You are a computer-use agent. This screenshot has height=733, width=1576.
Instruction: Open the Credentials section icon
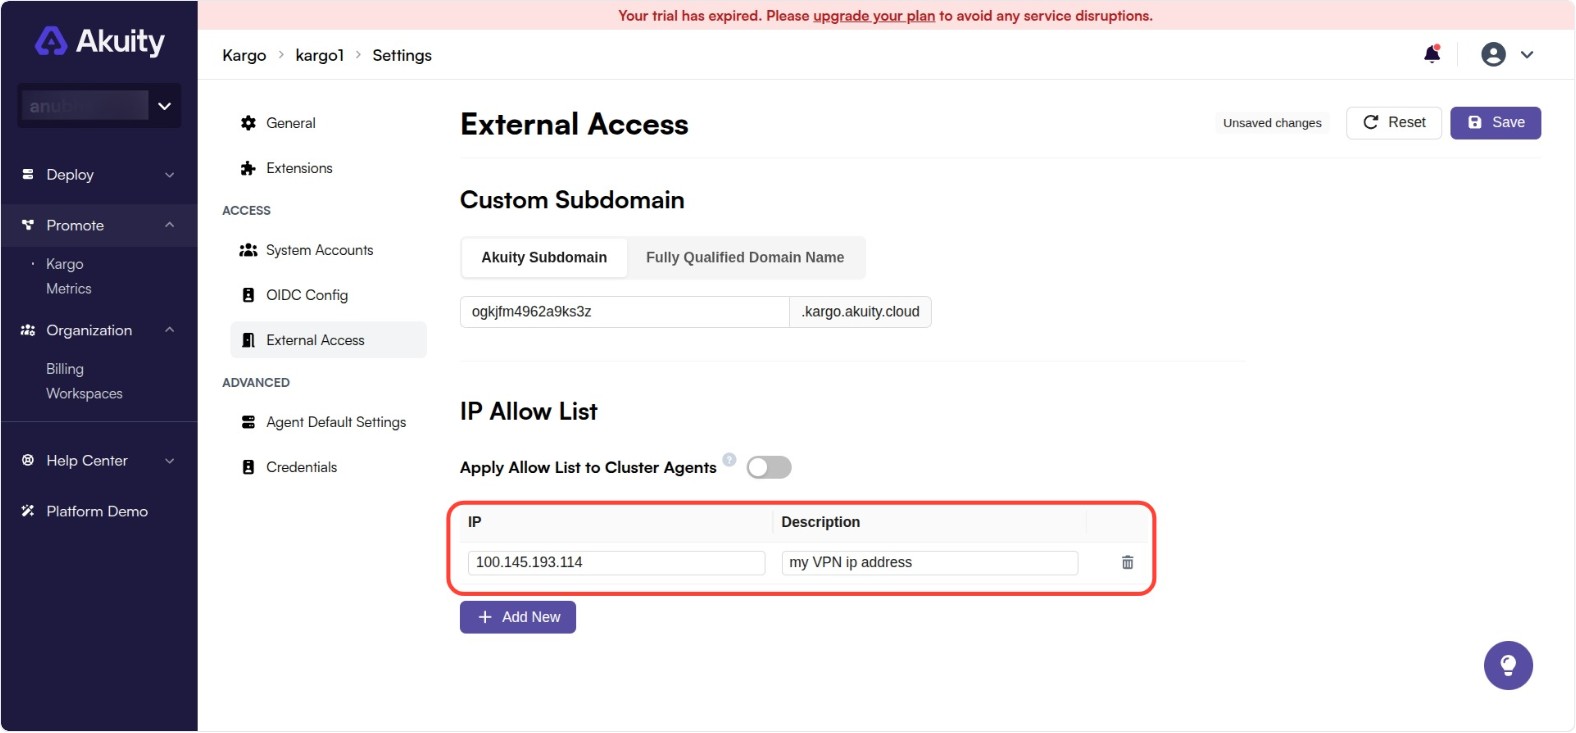coord(248,466)
